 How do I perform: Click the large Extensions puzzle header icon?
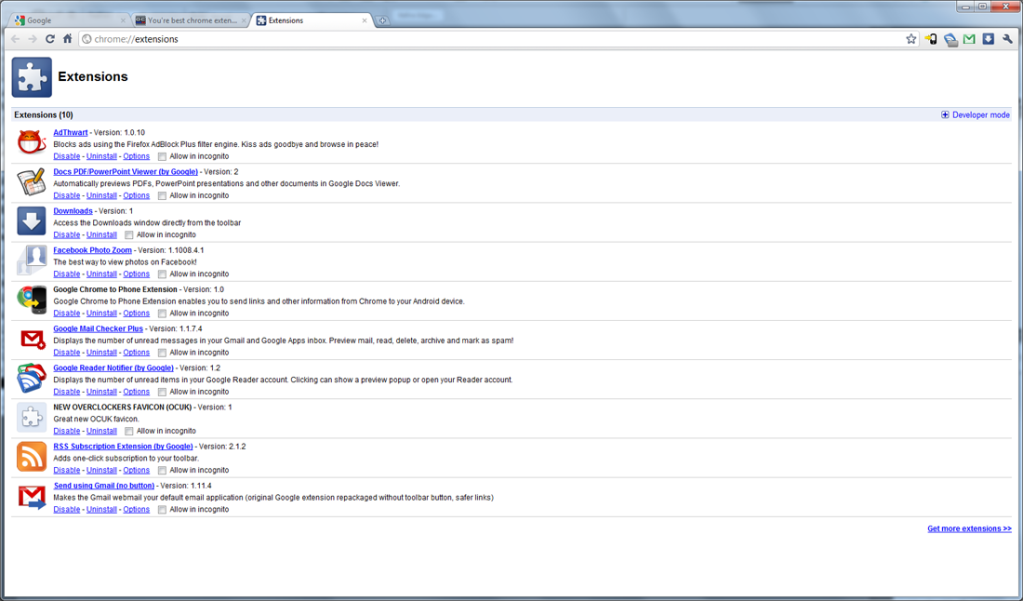click(31, 77)
